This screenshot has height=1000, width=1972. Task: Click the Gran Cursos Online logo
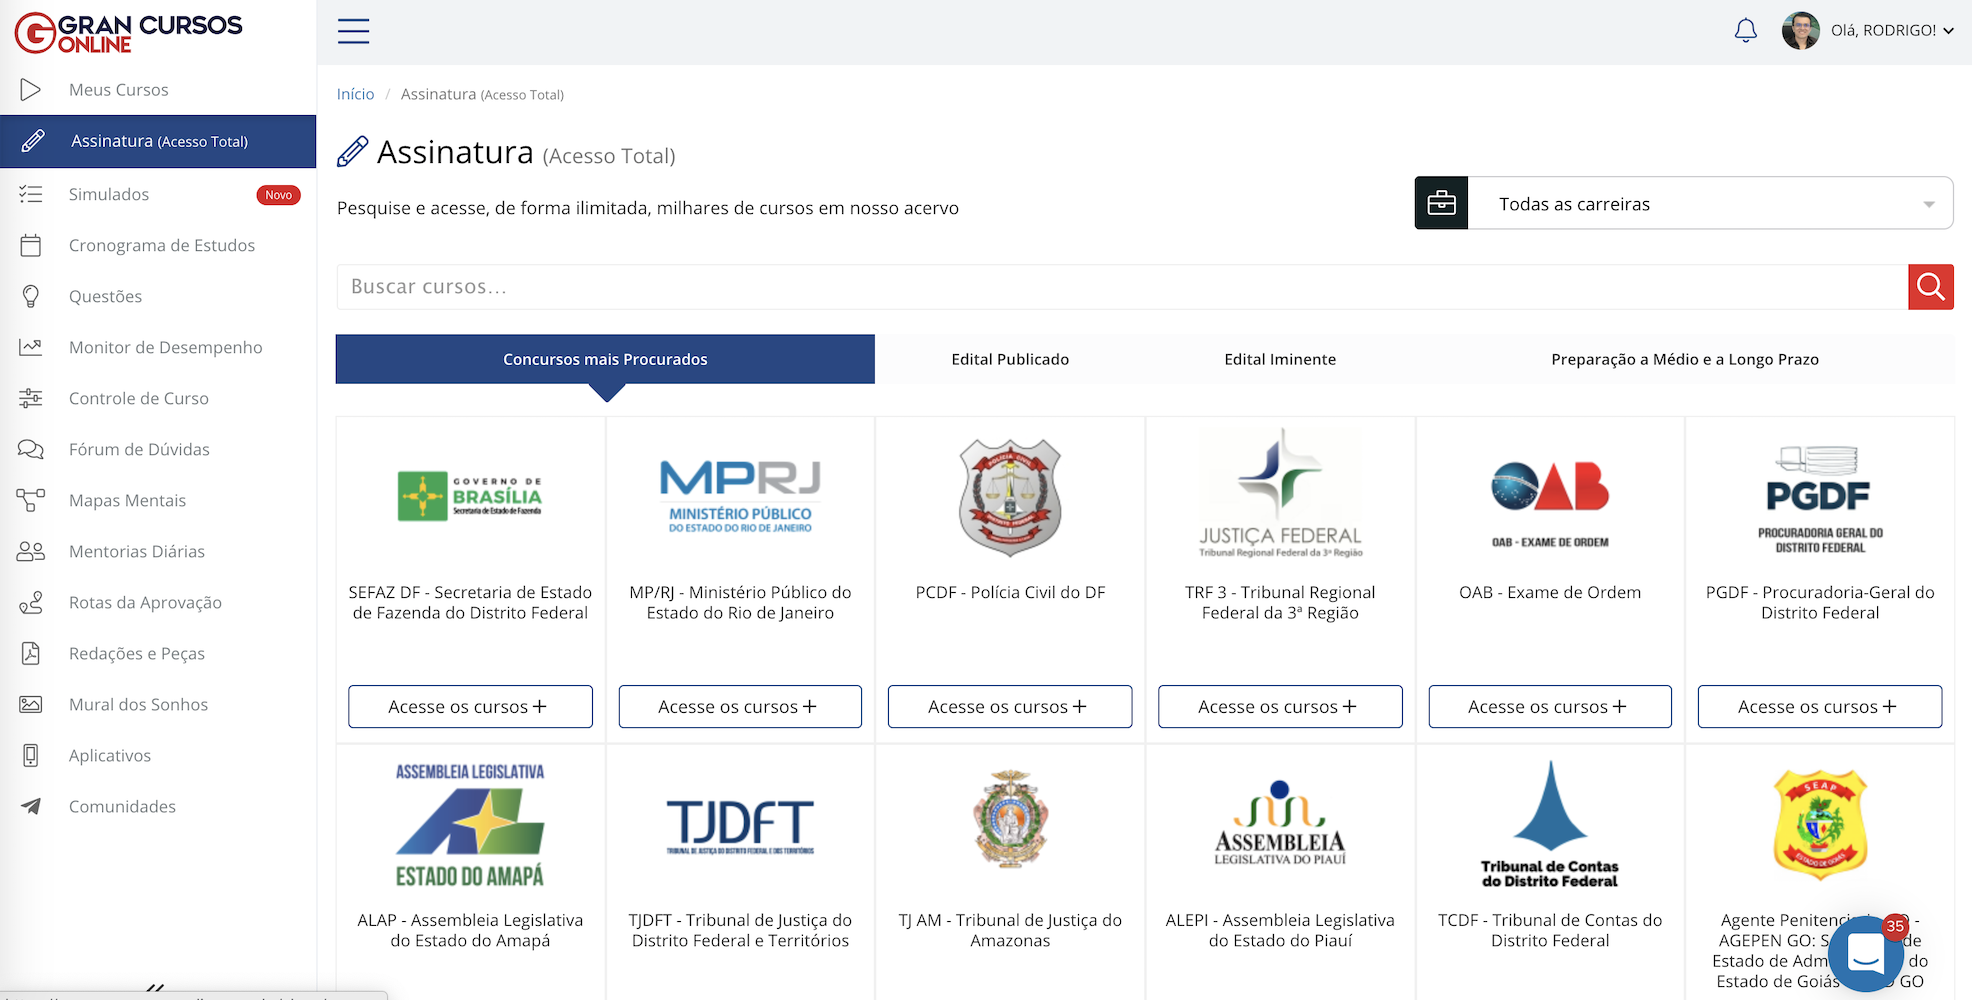click(128, 32)
